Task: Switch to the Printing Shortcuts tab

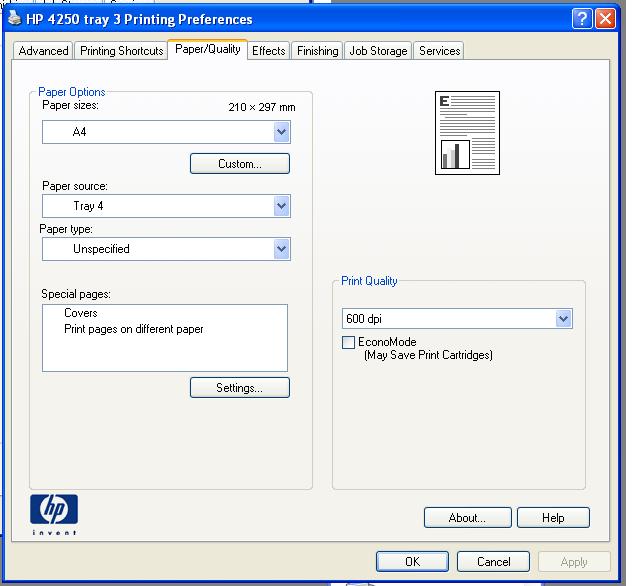Action: [x=122, y=51]
